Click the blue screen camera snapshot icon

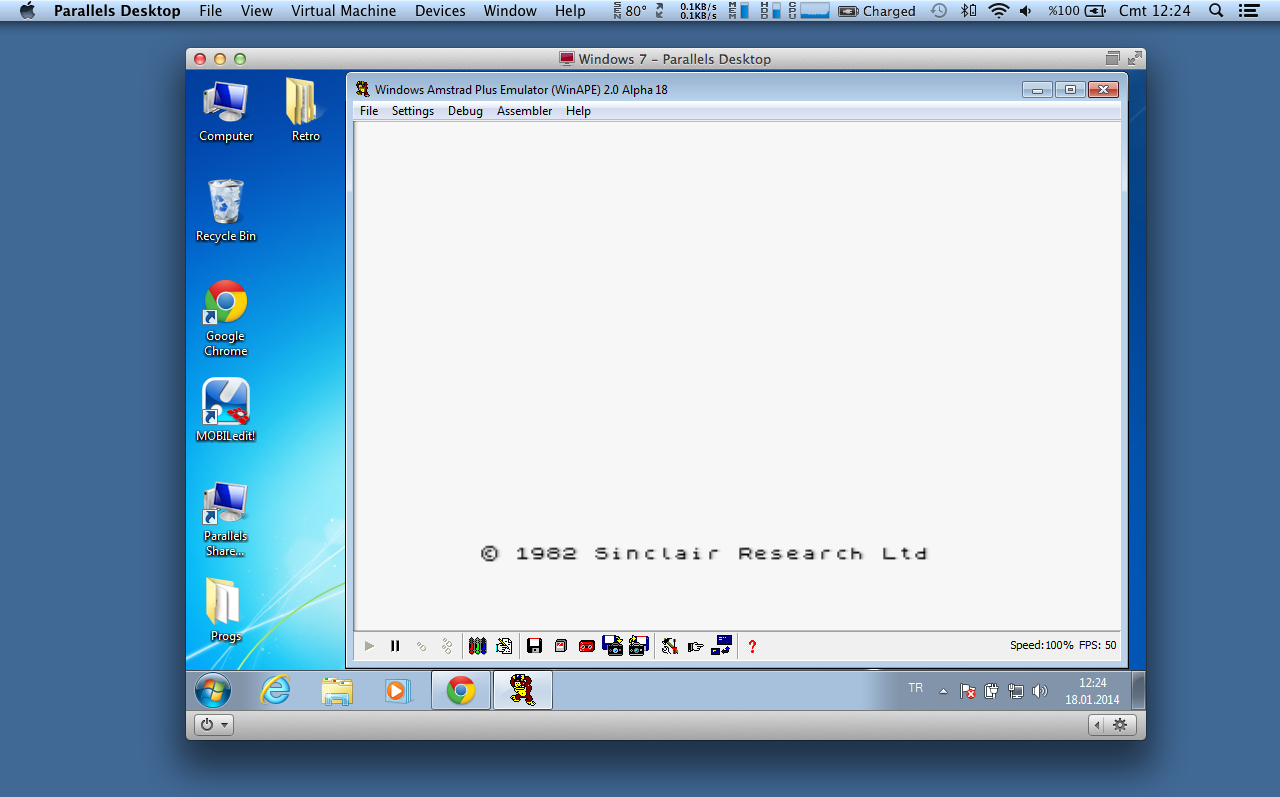tap(613, 646)
